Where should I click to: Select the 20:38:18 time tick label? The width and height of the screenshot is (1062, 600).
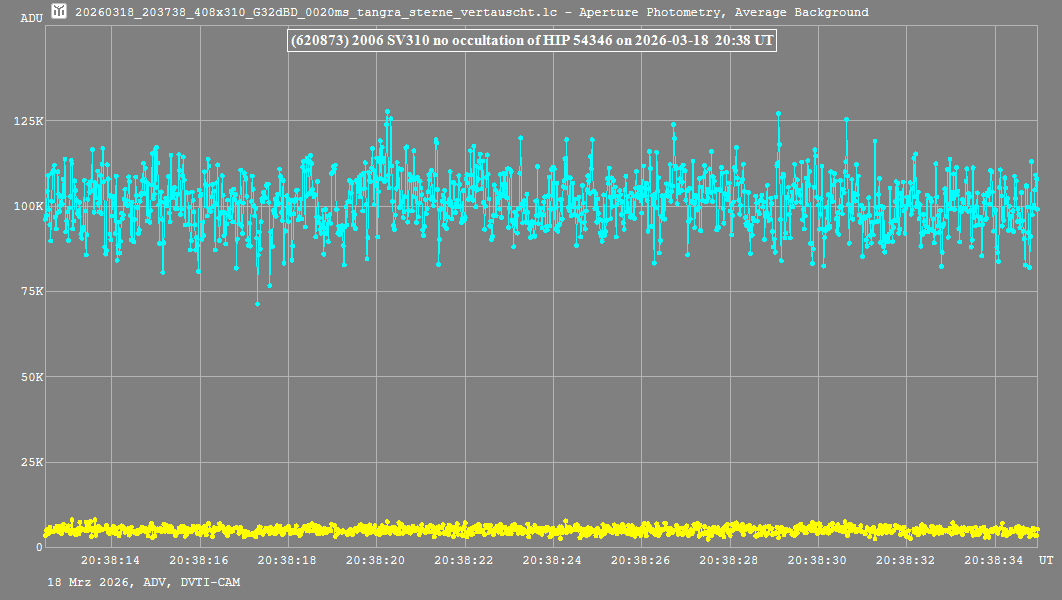coord(287,561)
